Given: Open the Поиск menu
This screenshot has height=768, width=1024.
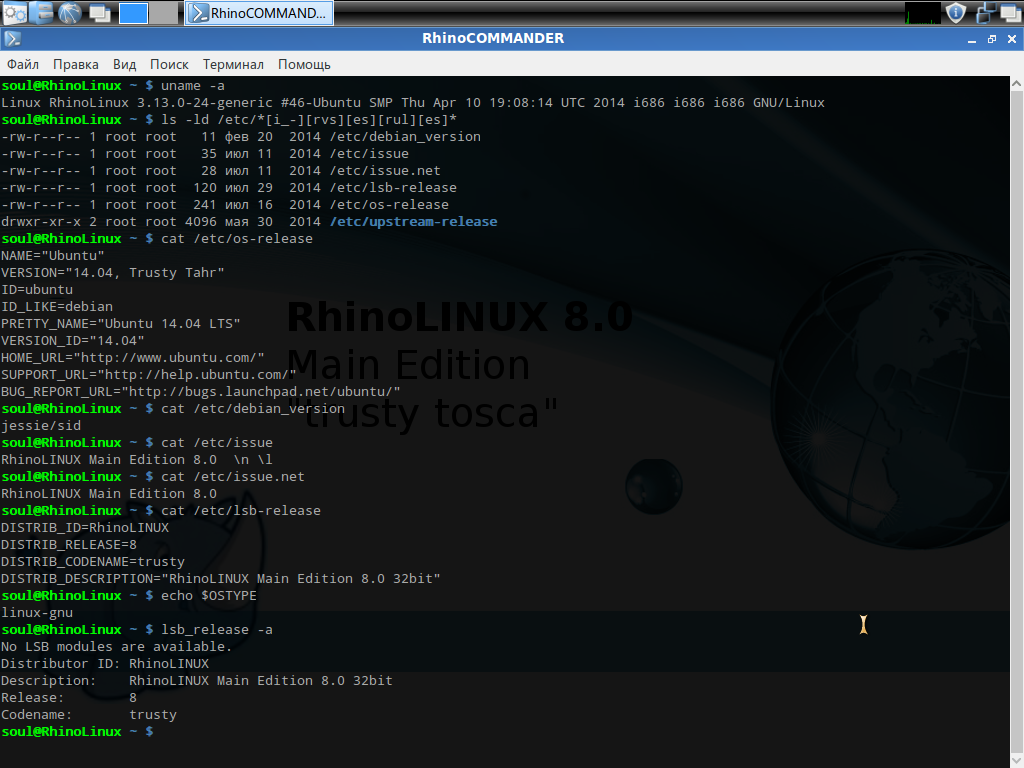Looking at the screenshot, I should coord(169,65).
